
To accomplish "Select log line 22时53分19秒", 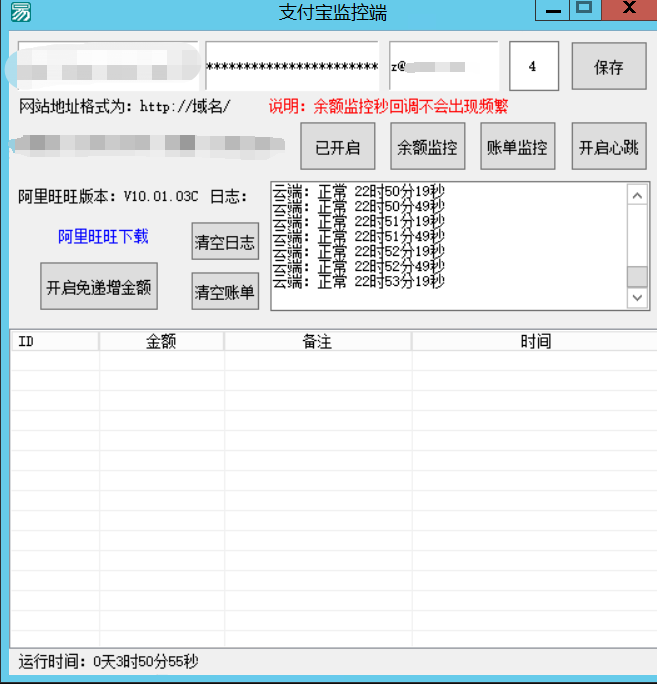I will [x=359, y=281].
